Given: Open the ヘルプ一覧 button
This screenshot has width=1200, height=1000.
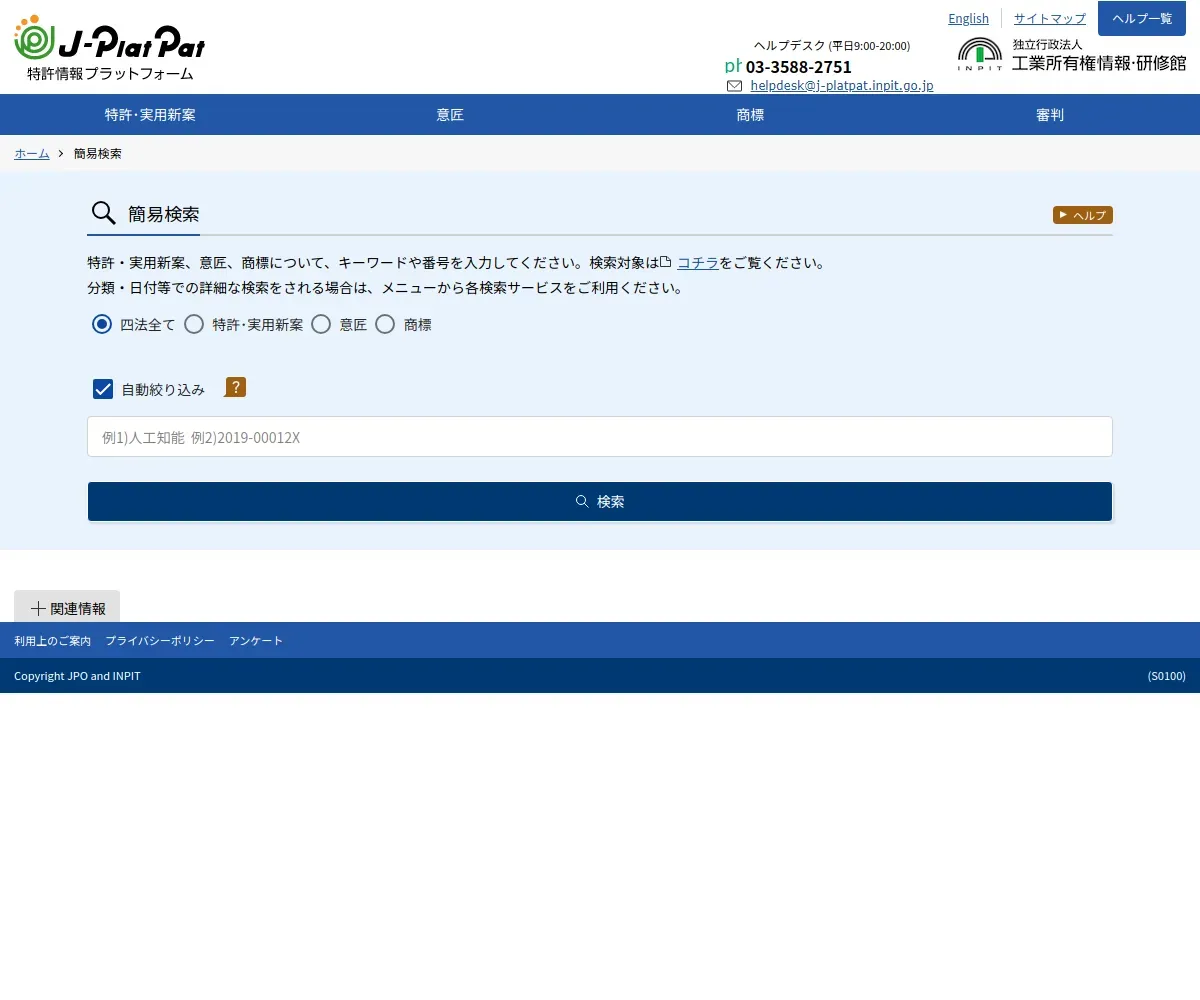Looking at the screenshot, I should [1142, 18].
